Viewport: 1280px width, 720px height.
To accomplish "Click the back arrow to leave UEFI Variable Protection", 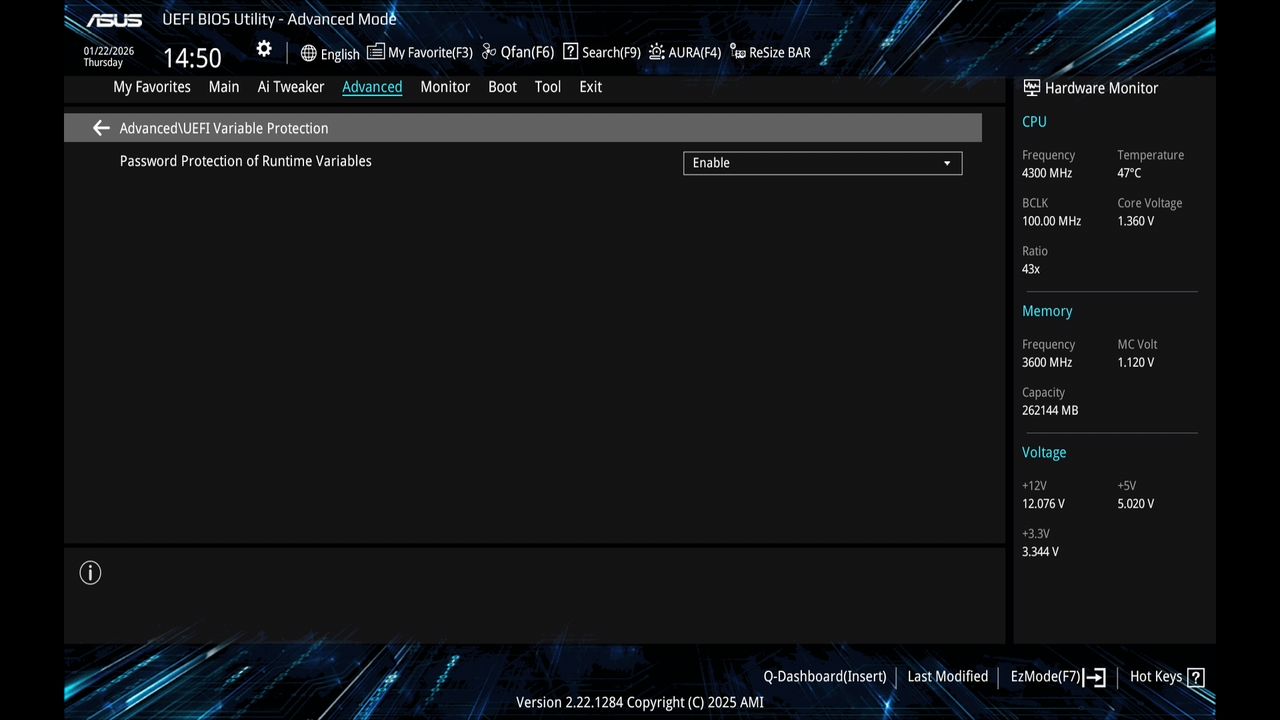I will [100, 128].
